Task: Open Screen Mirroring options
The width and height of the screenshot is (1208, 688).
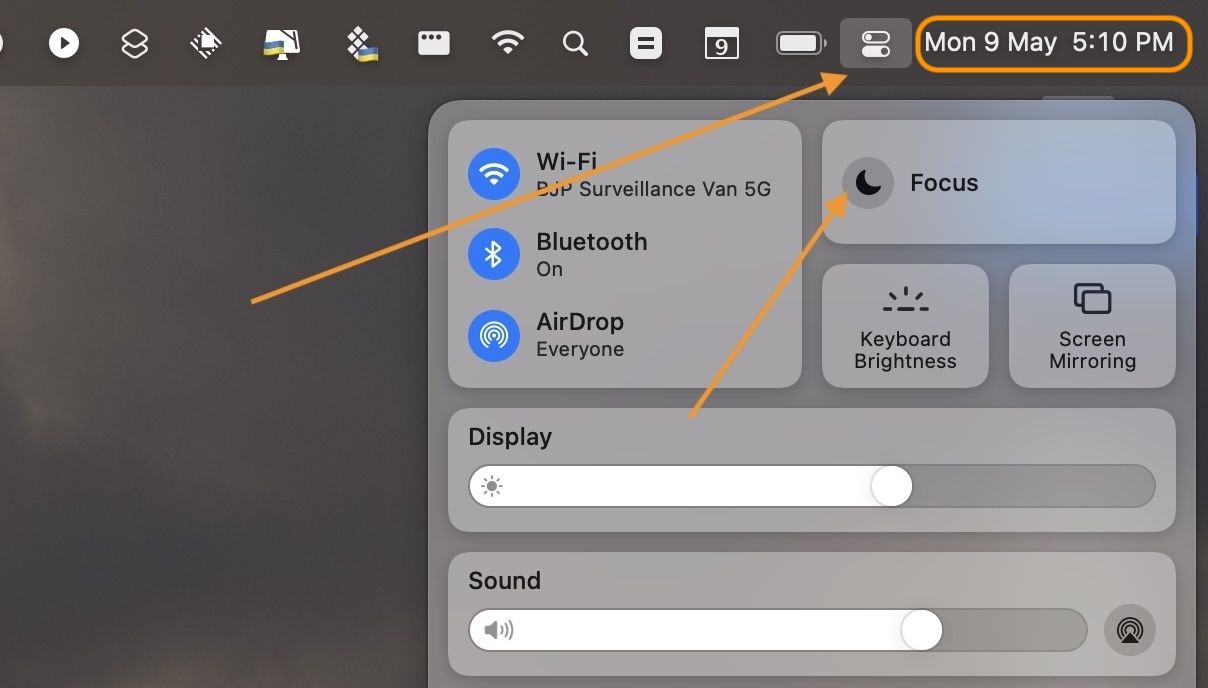Action: [x=1092, y=326]
